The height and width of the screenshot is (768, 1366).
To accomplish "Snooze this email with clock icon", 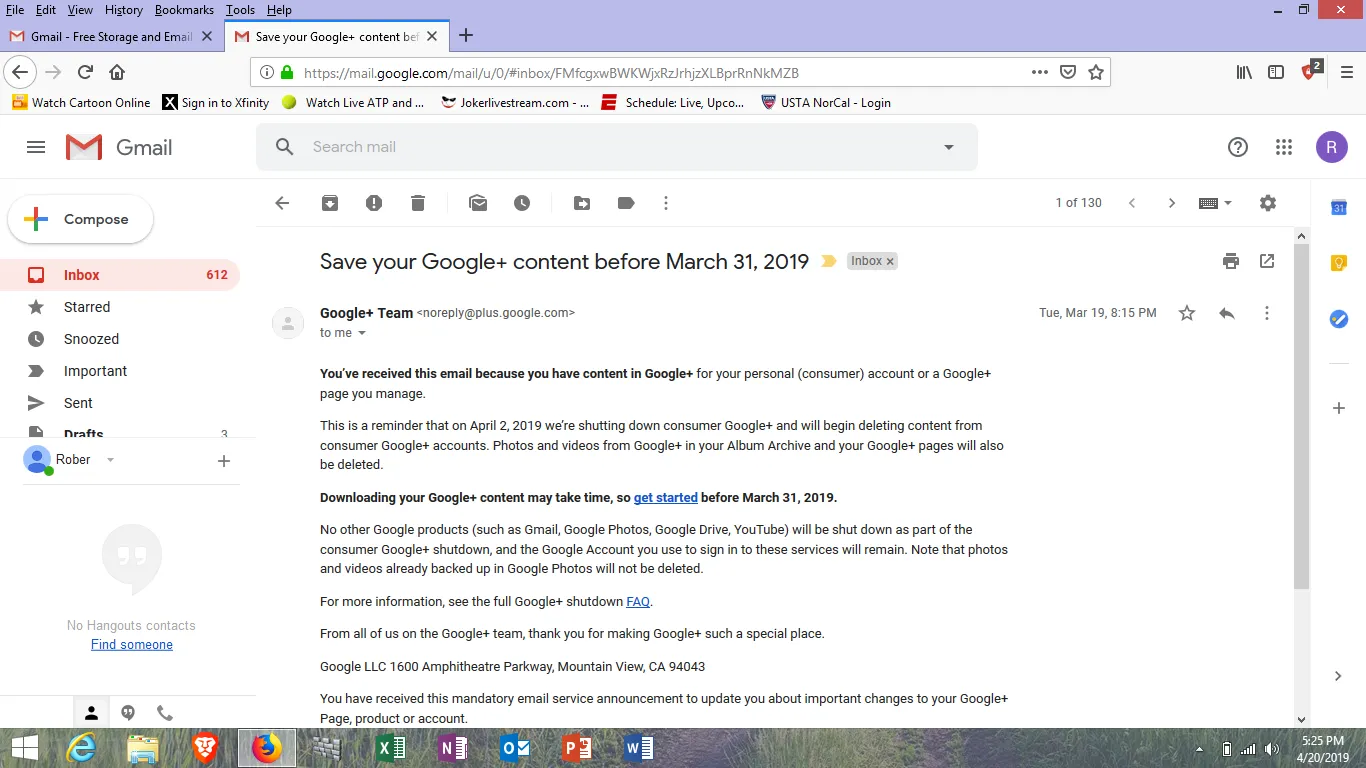I will click(522, 203).
